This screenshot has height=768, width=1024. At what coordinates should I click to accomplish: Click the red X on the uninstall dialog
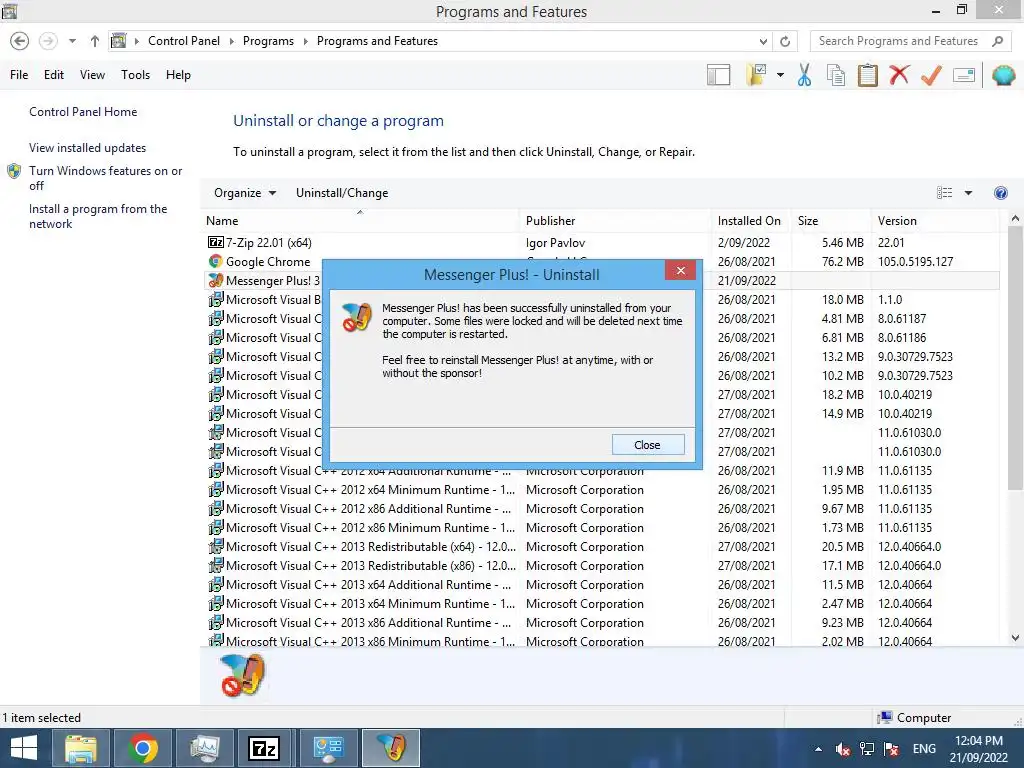coord(680,270)
